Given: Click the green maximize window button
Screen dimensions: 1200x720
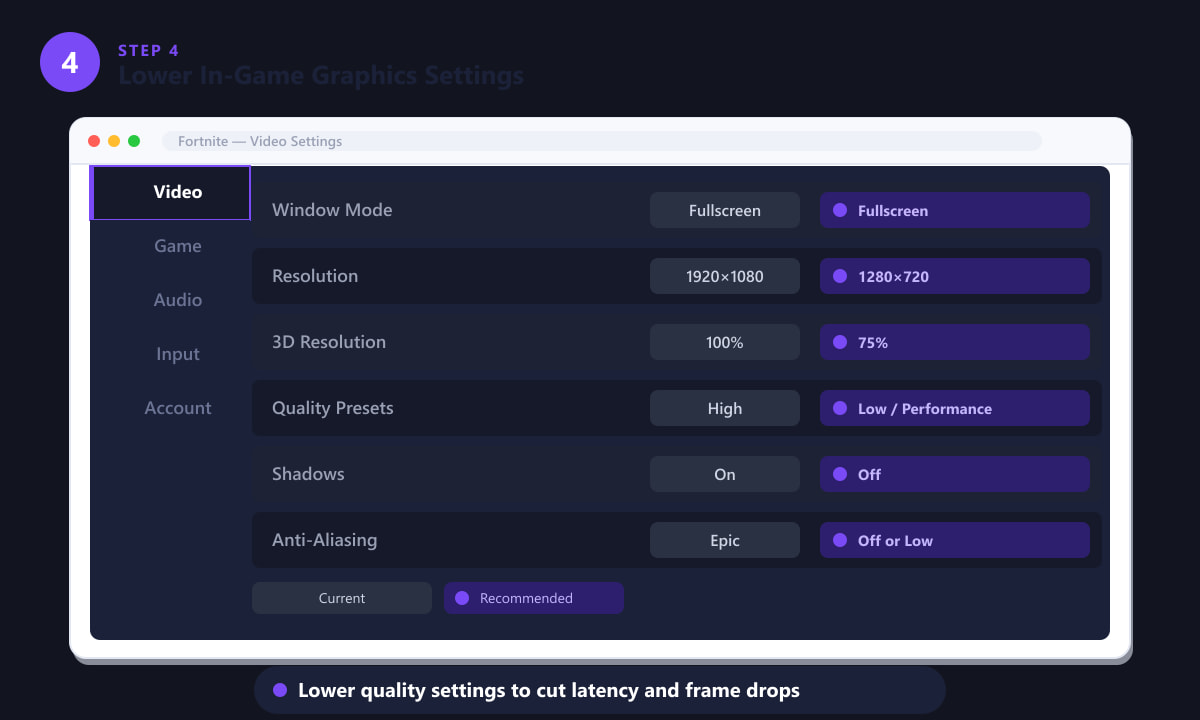Looking at the screenshot, I should click(x=134, y=141).
